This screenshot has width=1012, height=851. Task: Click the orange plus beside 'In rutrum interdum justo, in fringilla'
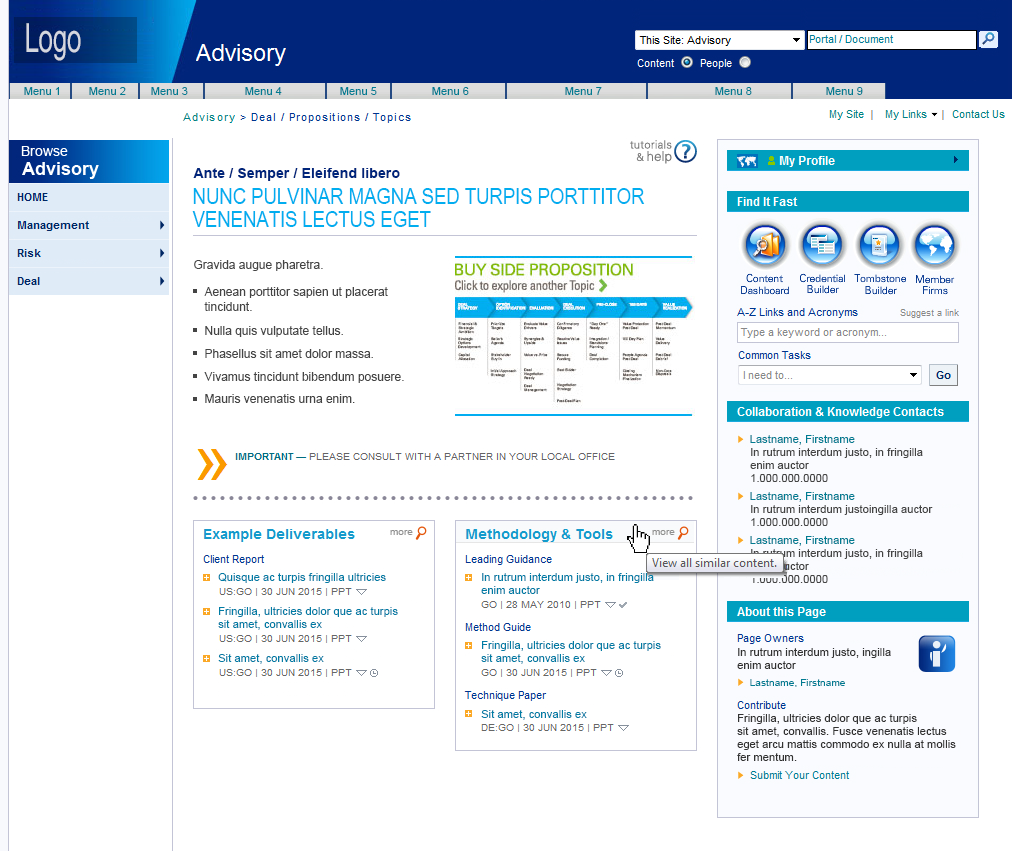coord(469,577)
